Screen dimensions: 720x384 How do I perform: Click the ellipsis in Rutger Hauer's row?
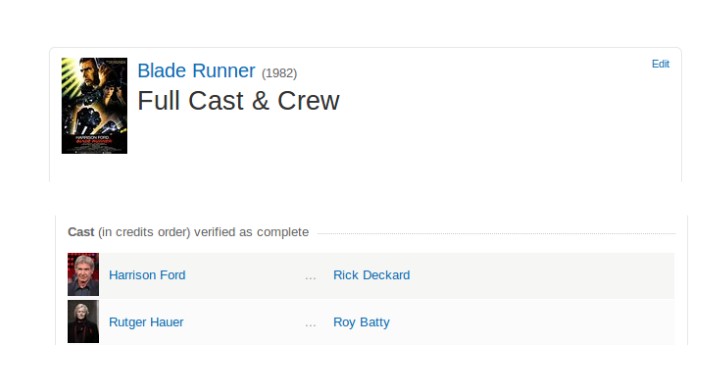[x=310, y=324]
